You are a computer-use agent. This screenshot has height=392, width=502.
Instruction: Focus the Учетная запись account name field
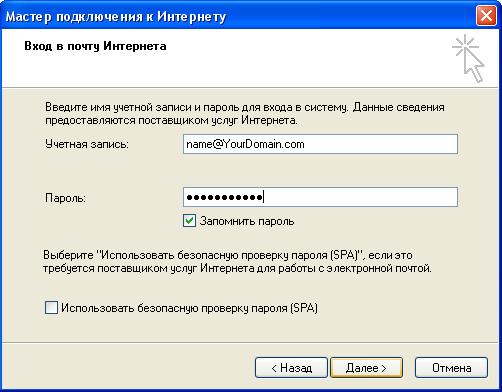320,144
